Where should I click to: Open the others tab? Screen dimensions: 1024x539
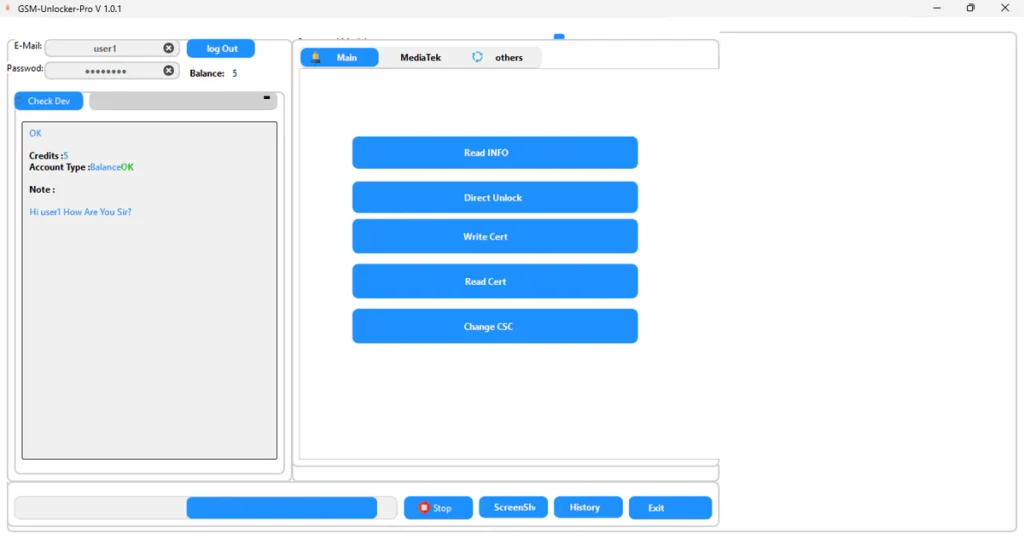(x=509, y=58)
